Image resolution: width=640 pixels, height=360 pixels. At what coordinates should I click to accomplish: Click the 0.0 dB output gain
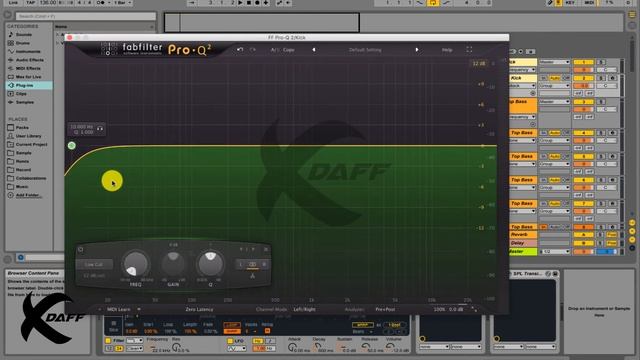click(456, 309)
